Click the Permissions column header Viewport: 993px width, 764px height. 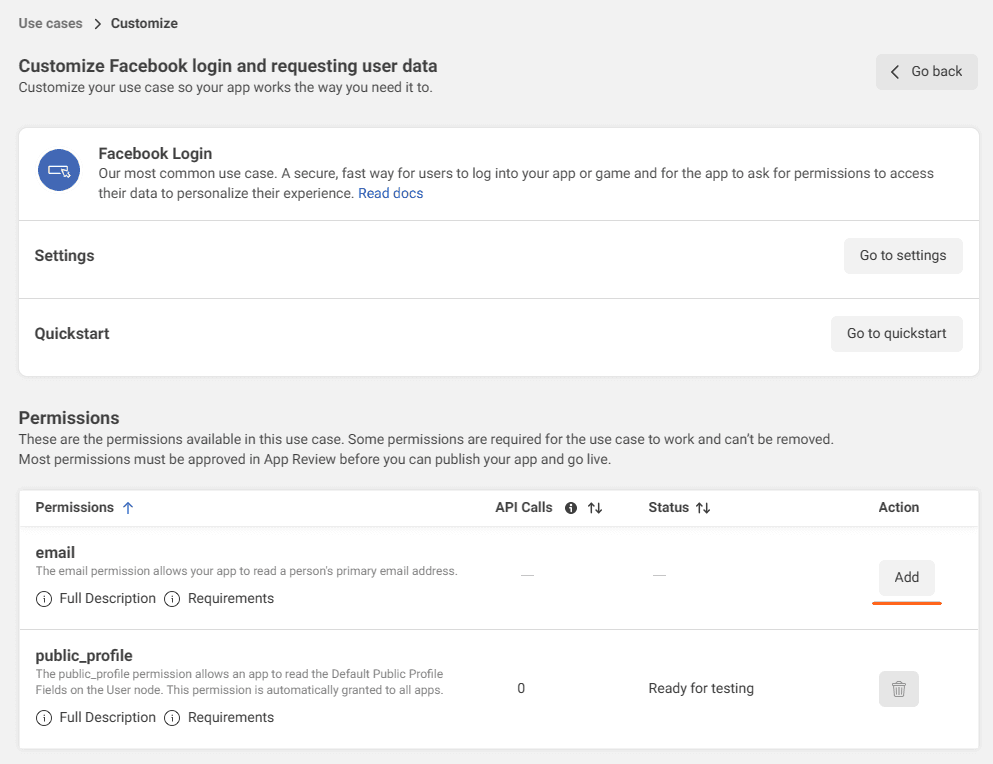click(75, 507)
